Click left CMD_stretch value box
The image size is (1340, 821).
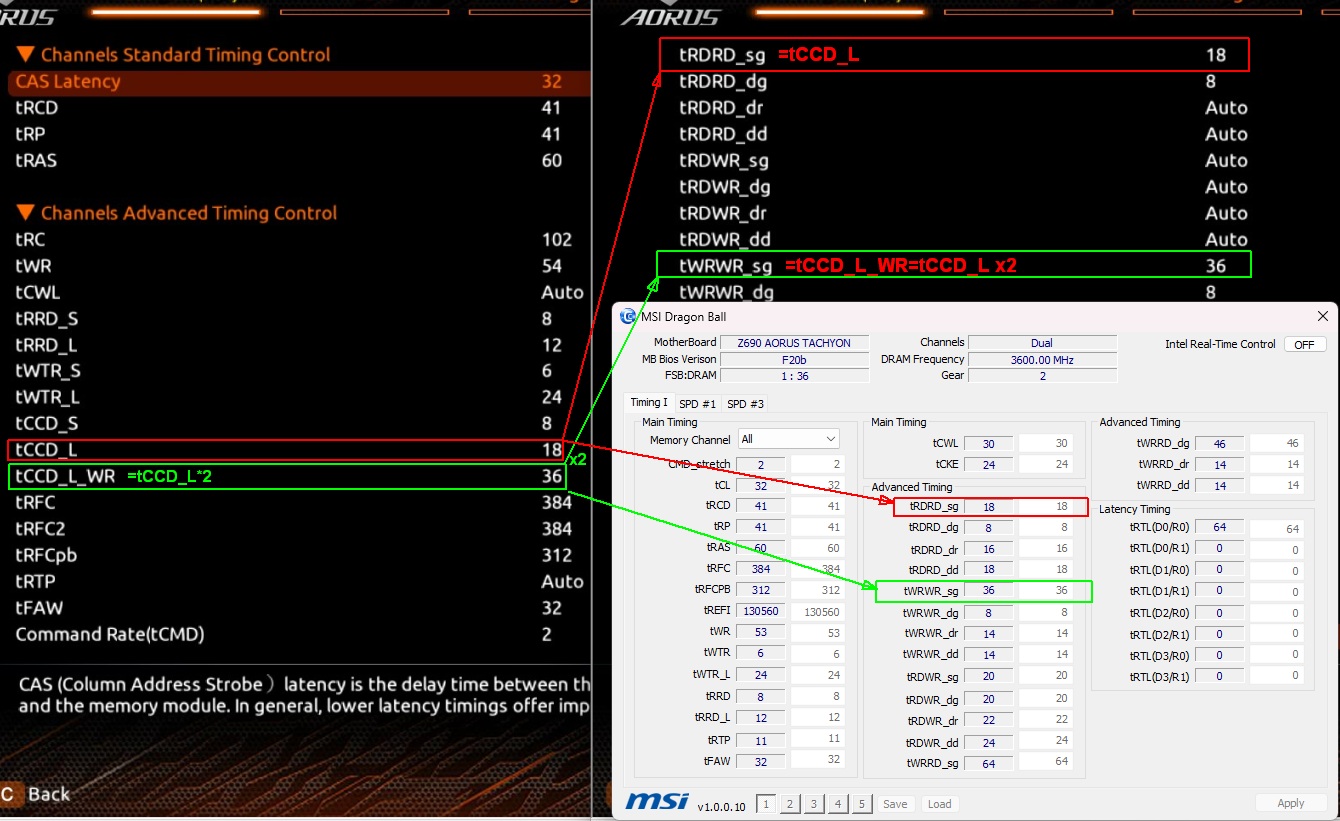pos(761,464)
